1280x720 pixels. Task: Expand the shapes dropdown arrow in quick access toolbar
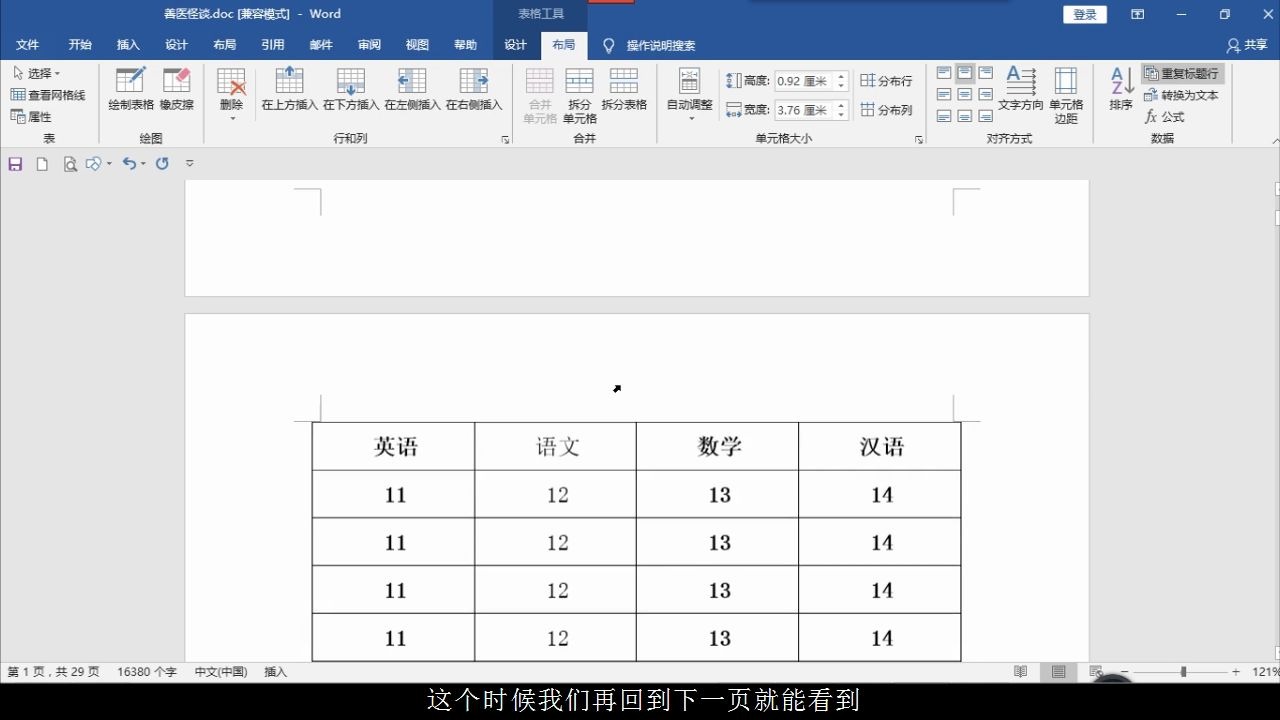tap(109, 164)
